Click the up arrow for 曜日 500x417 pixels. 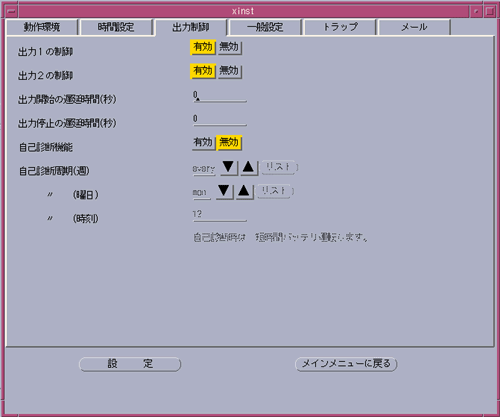coord(244,192)
